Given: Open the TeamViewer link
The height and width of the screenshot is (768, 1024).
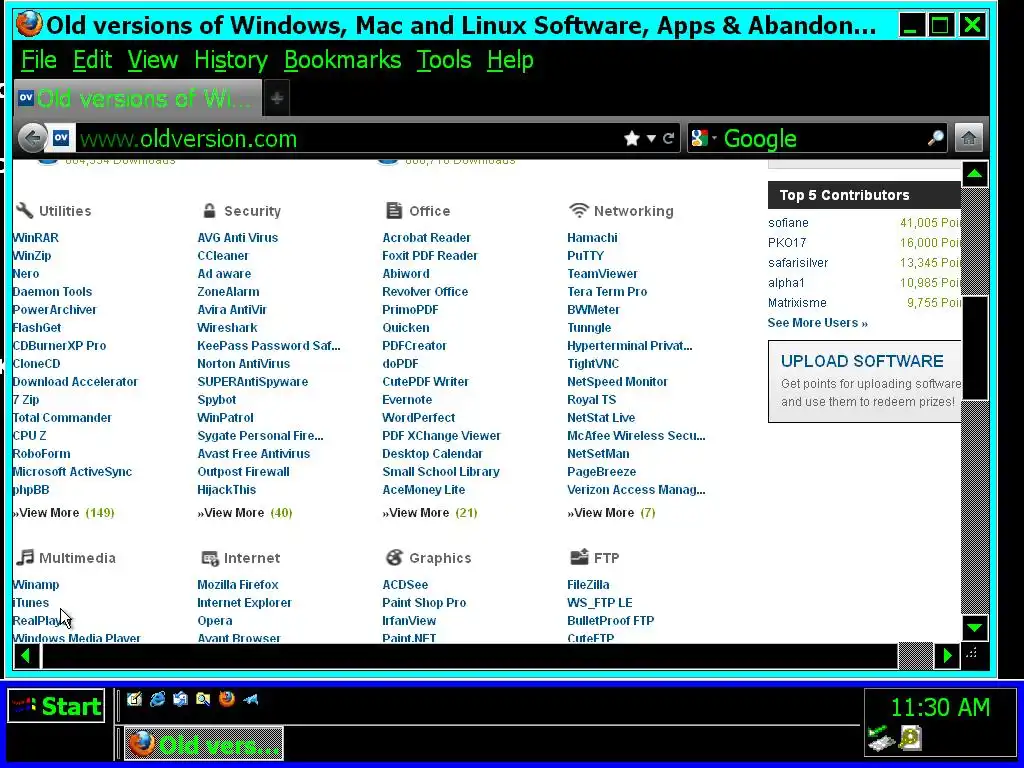Looking at the screenshot, I should coord(602,274).
